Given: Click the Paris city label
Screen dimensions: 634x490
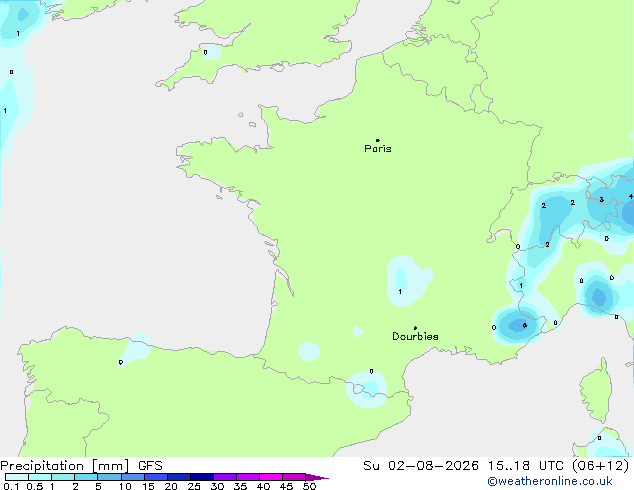Looking at the screenshot, I should coord(378,149).
